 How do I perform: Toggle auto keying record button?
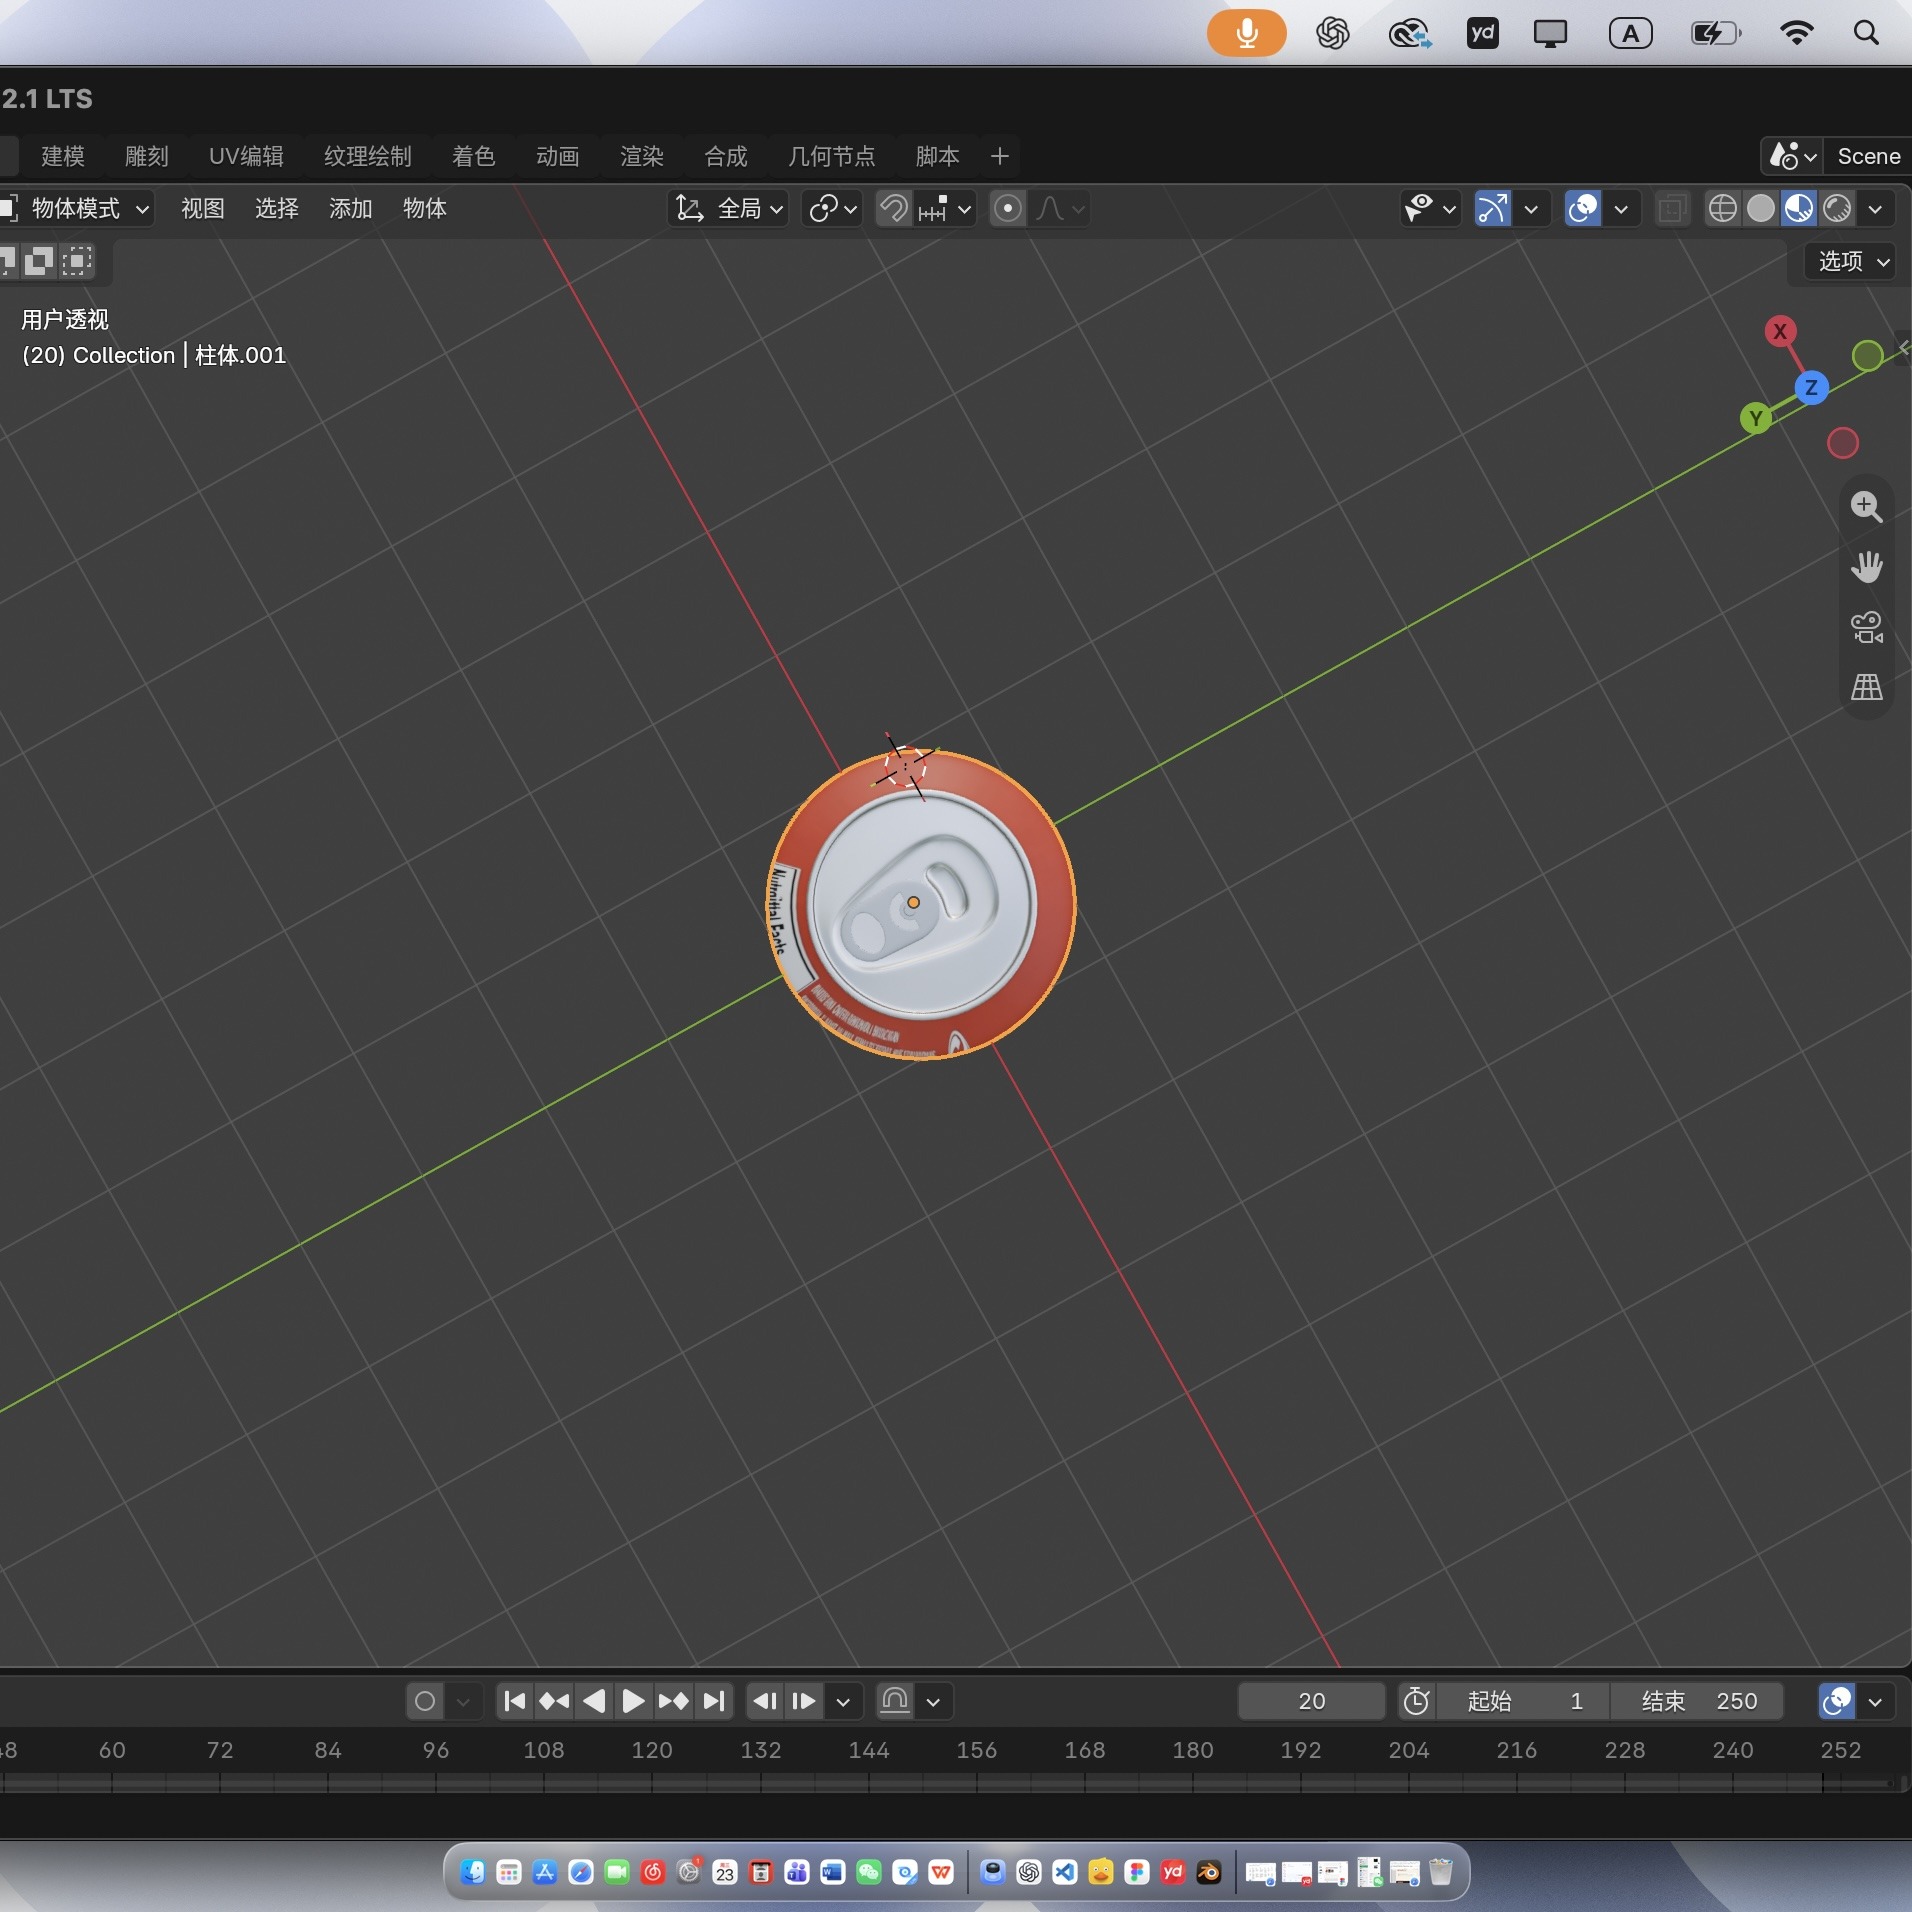coord(425,1701)
